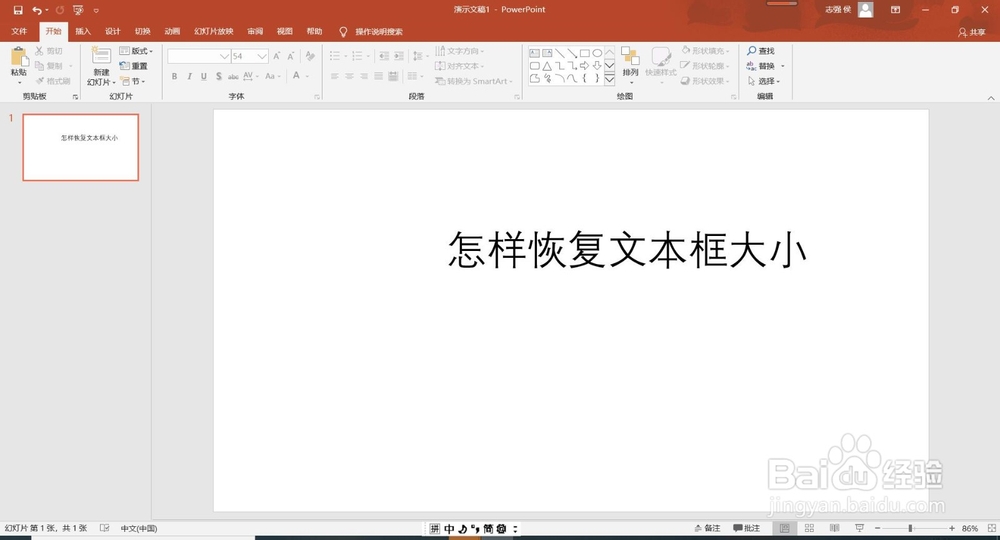Screen dimensions: 1000x540
Task: Select the text box shape in gallery
Action: coord(534,53)
